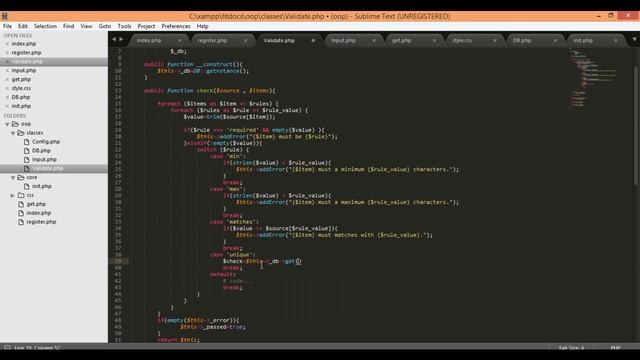Open the Help menu
Image resolution: width=640 pixels, height=360 pixels.
click(202, 26)
